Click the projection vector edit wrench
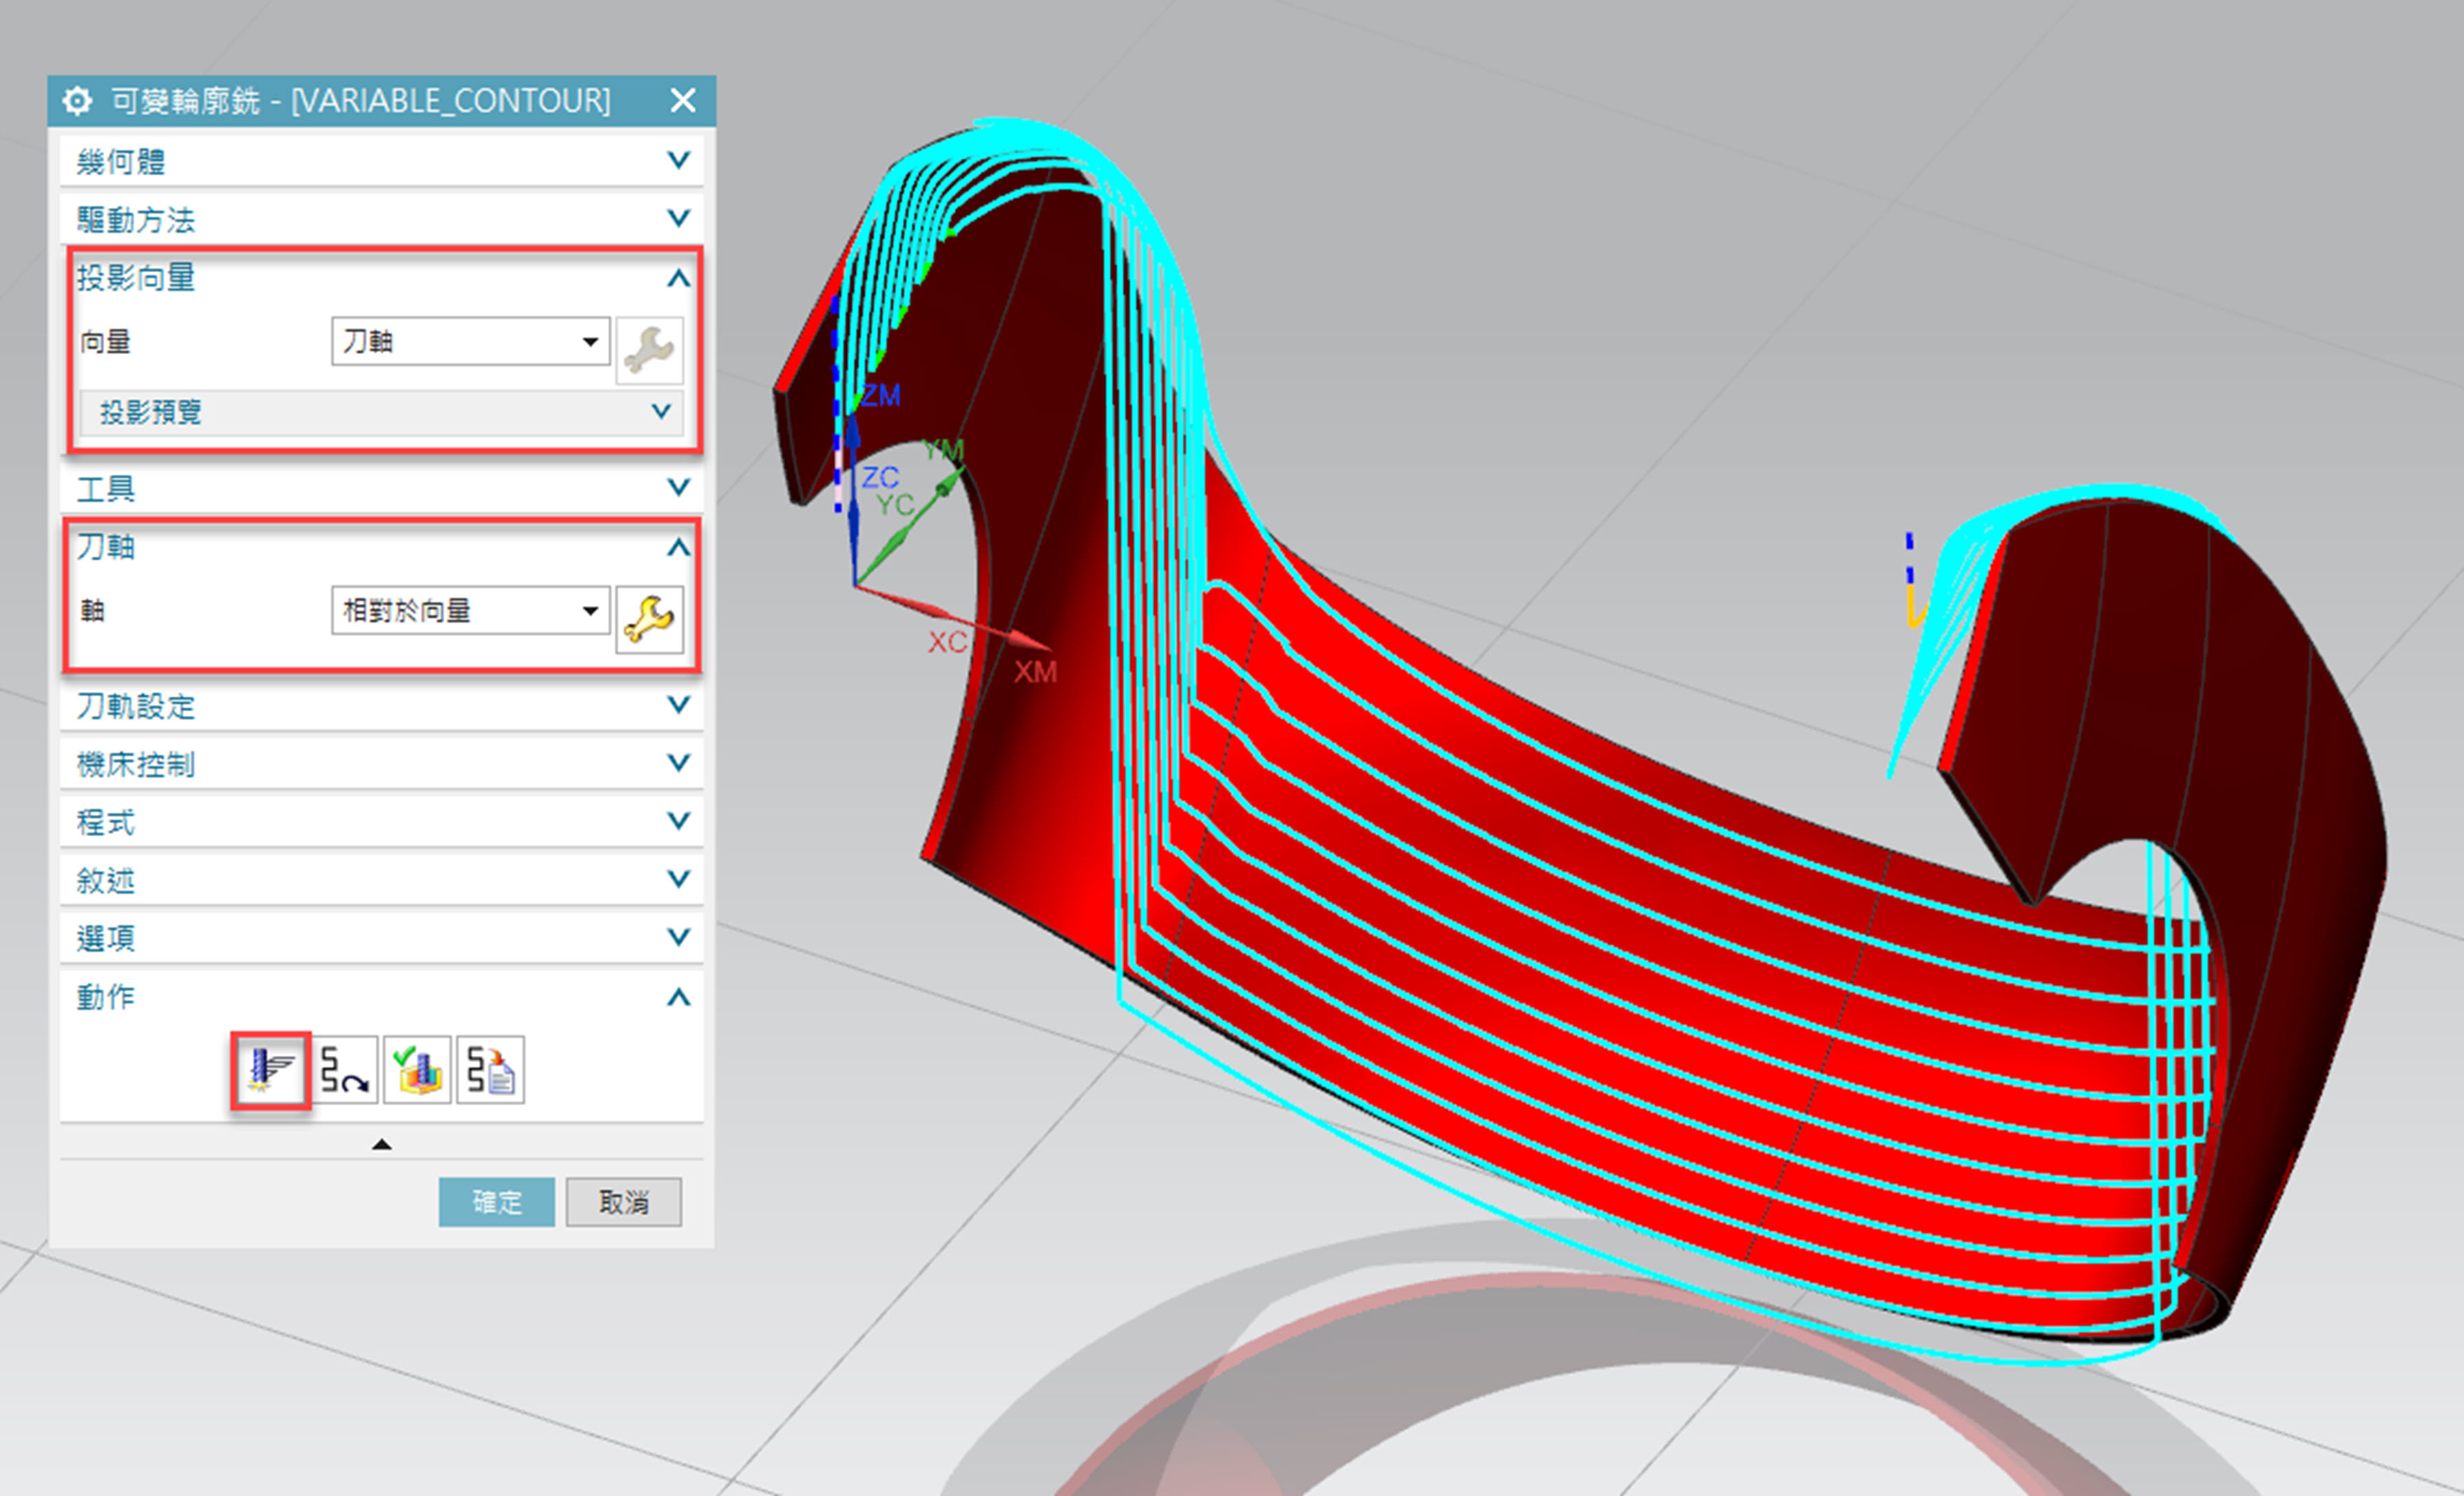2464x1496 pixels. tap(650, 350)
